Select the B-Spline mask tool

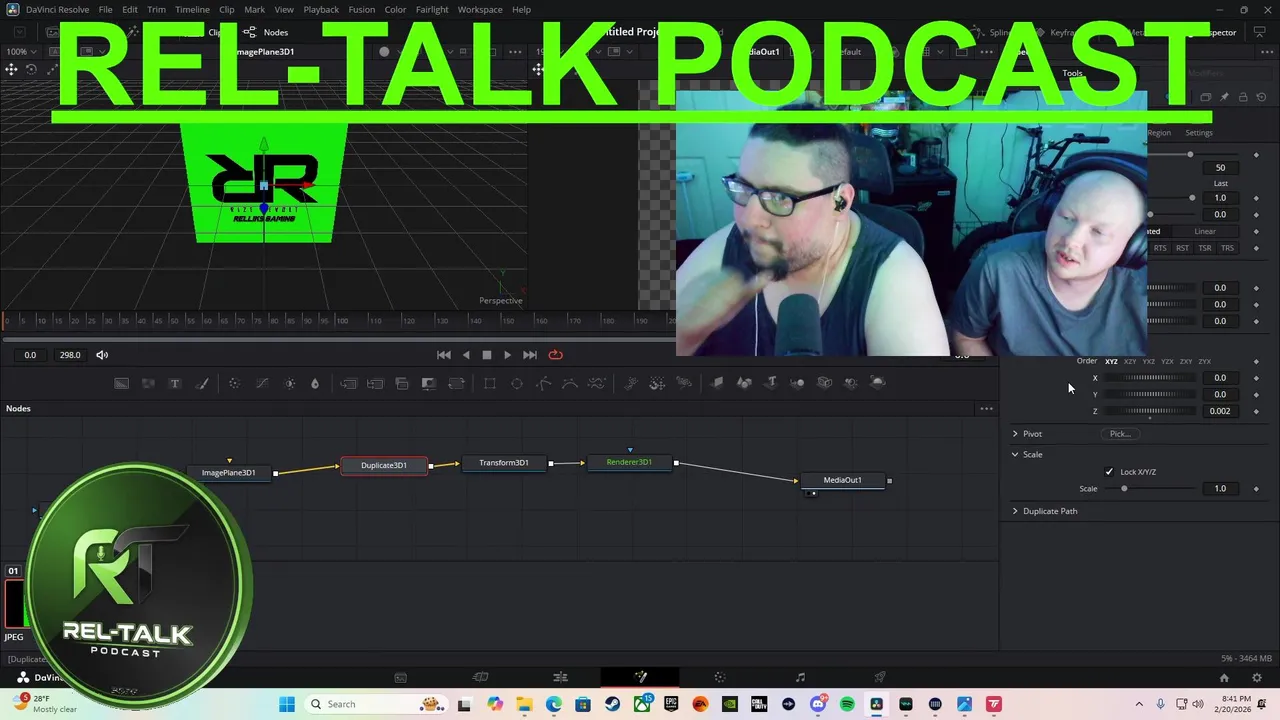pyautogui.click(x=570, y=383)
